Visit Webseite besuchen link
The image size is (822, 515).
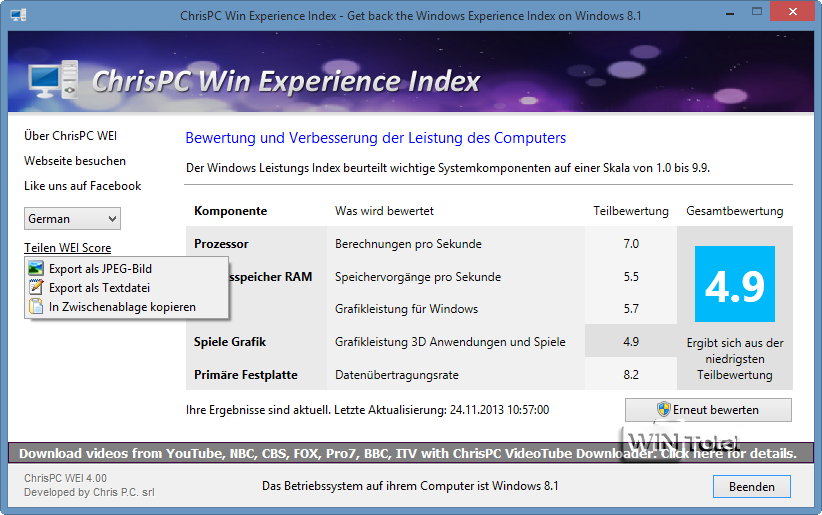coord(75,161)
